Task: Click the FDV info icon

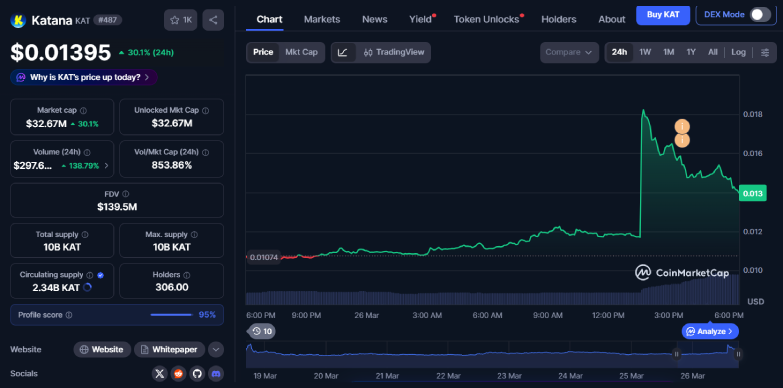Action: click(x=126, y=194)
